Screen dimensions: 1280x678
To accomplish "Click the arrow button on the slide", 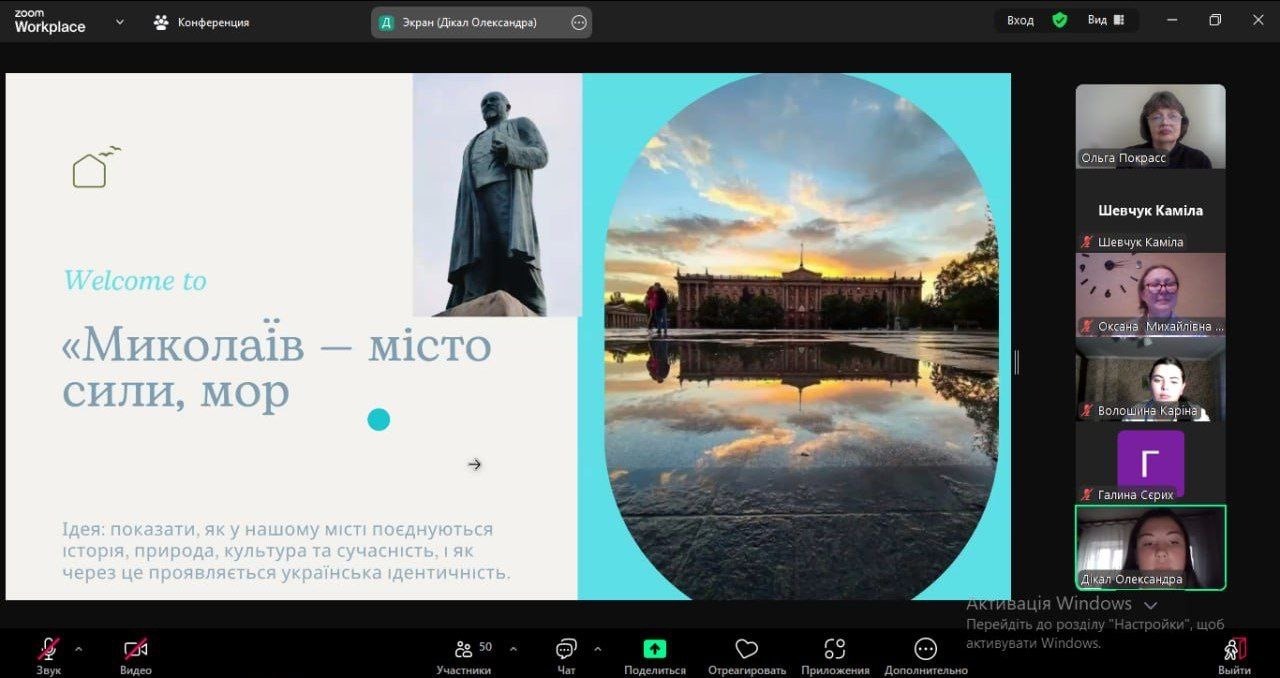I will (x=475, y=464).
